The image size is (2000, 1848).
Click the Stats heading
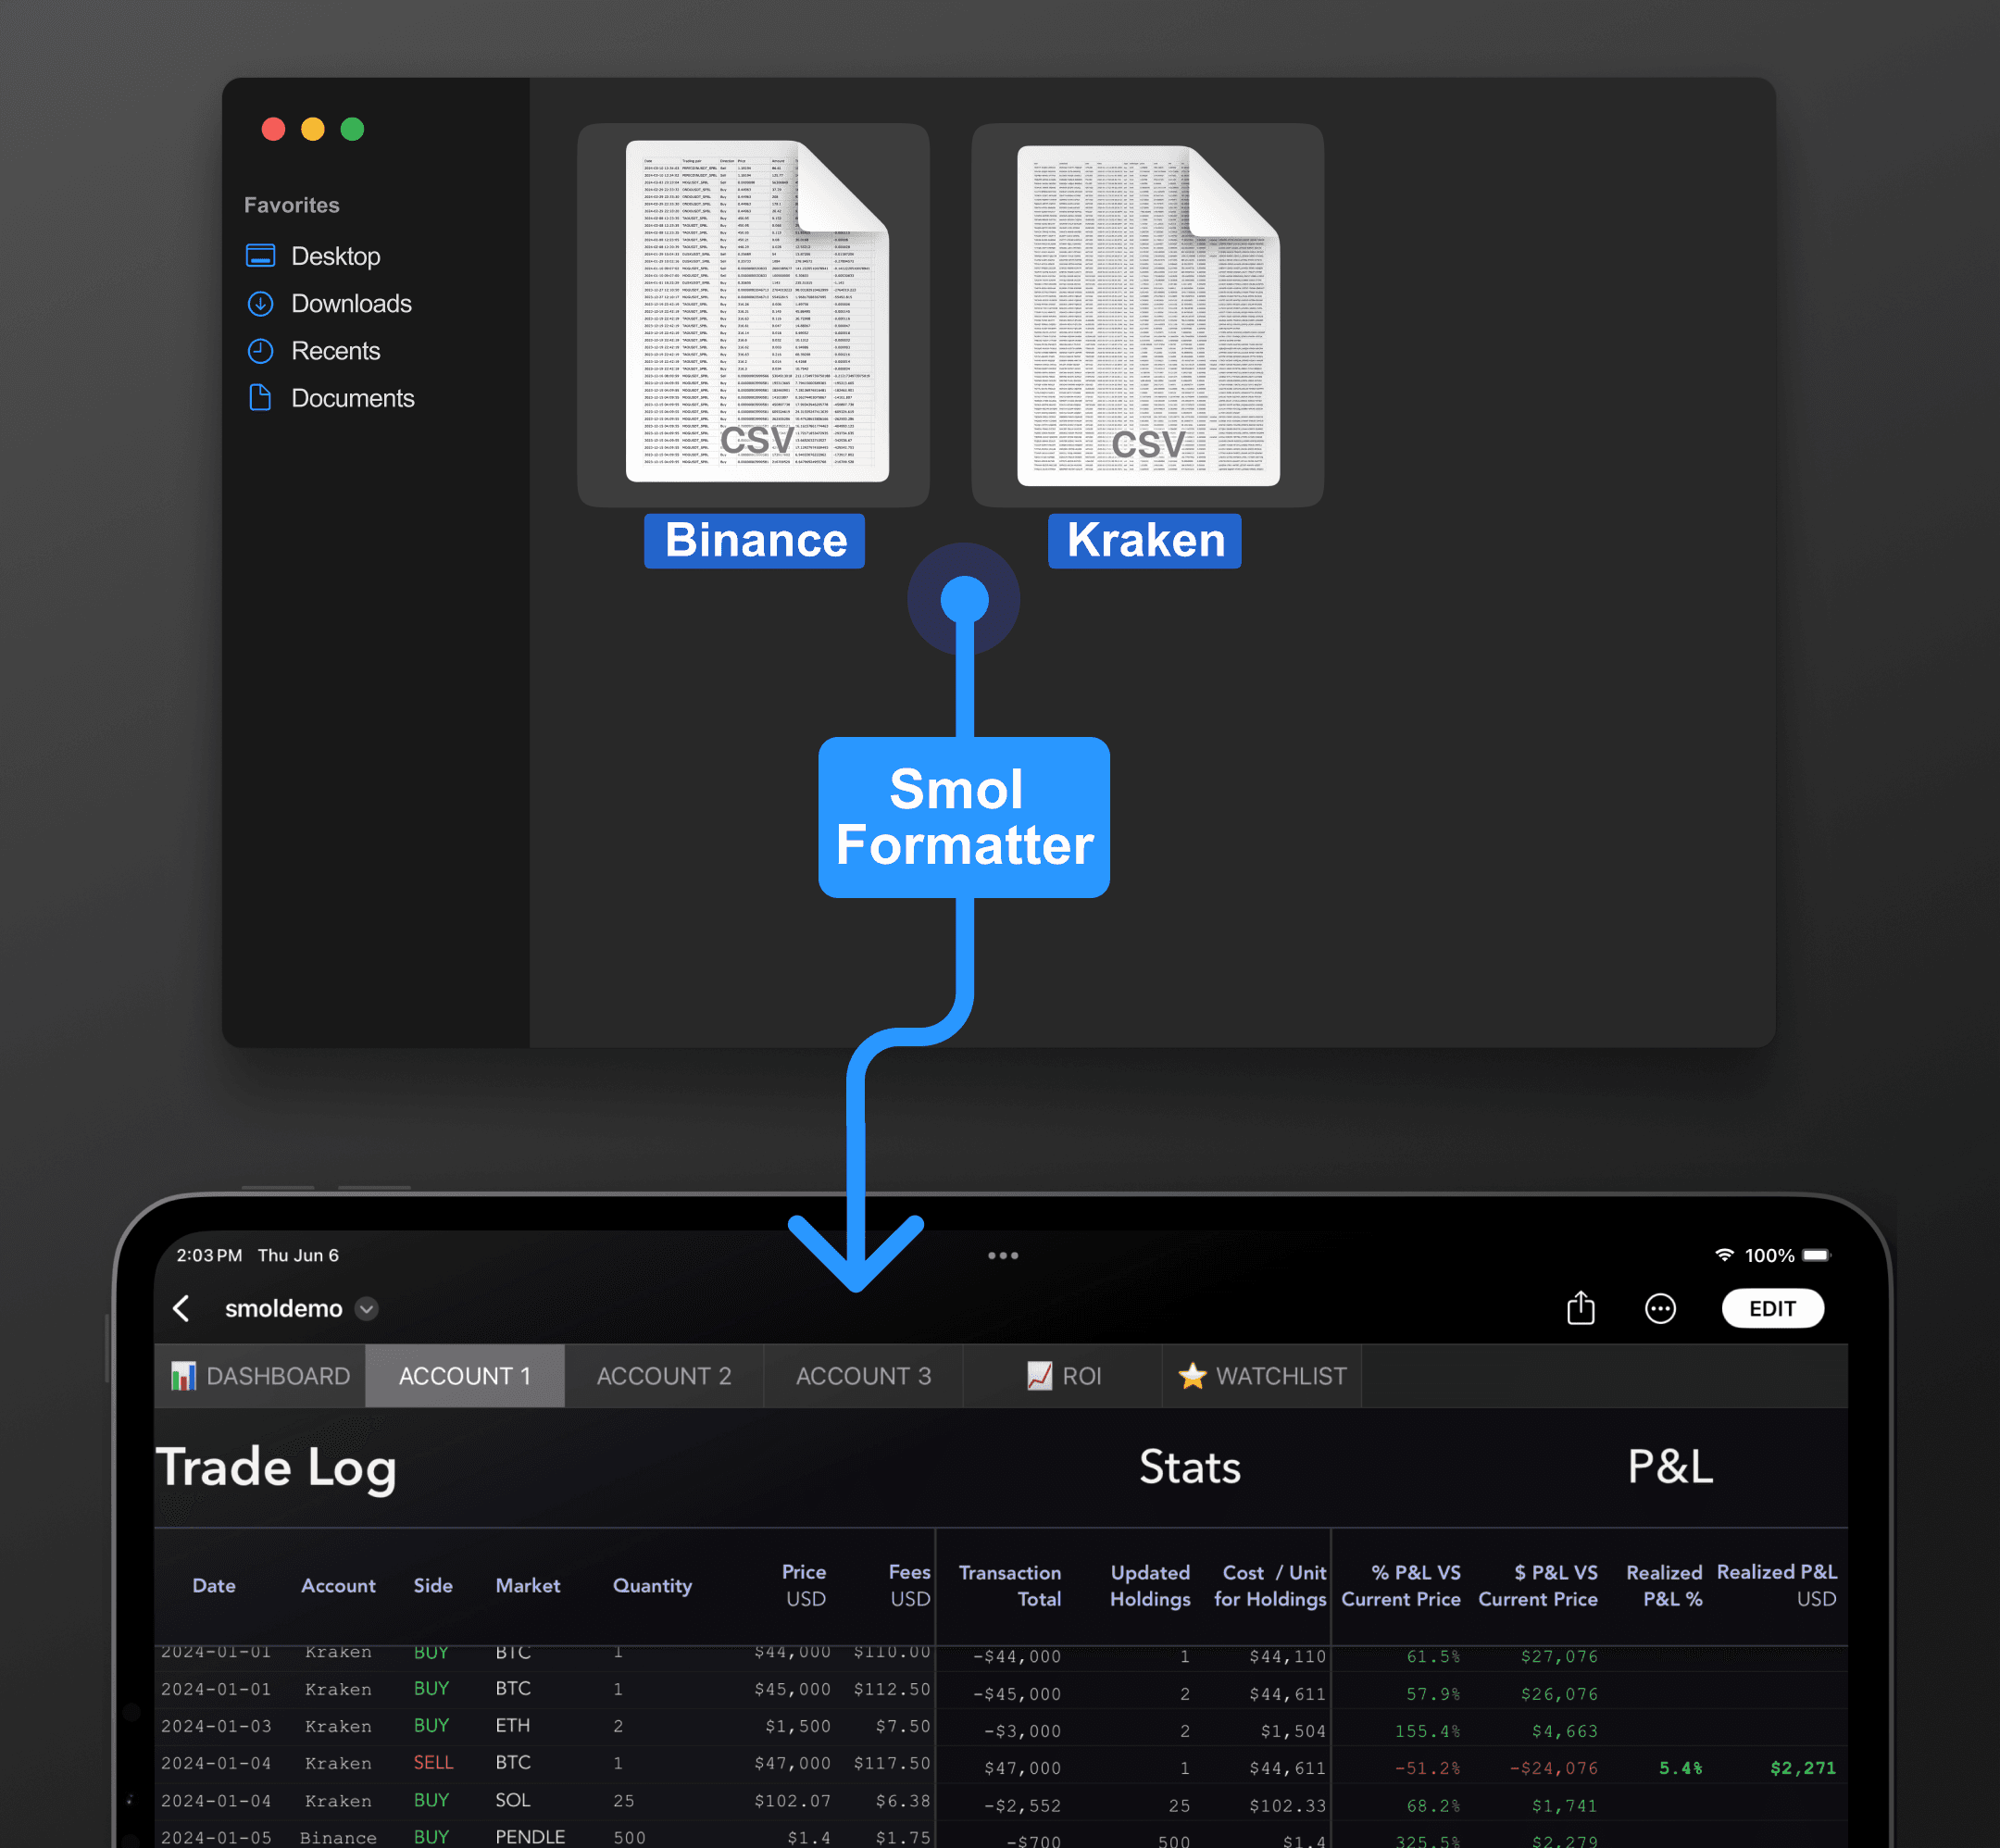point(1190,1467)
